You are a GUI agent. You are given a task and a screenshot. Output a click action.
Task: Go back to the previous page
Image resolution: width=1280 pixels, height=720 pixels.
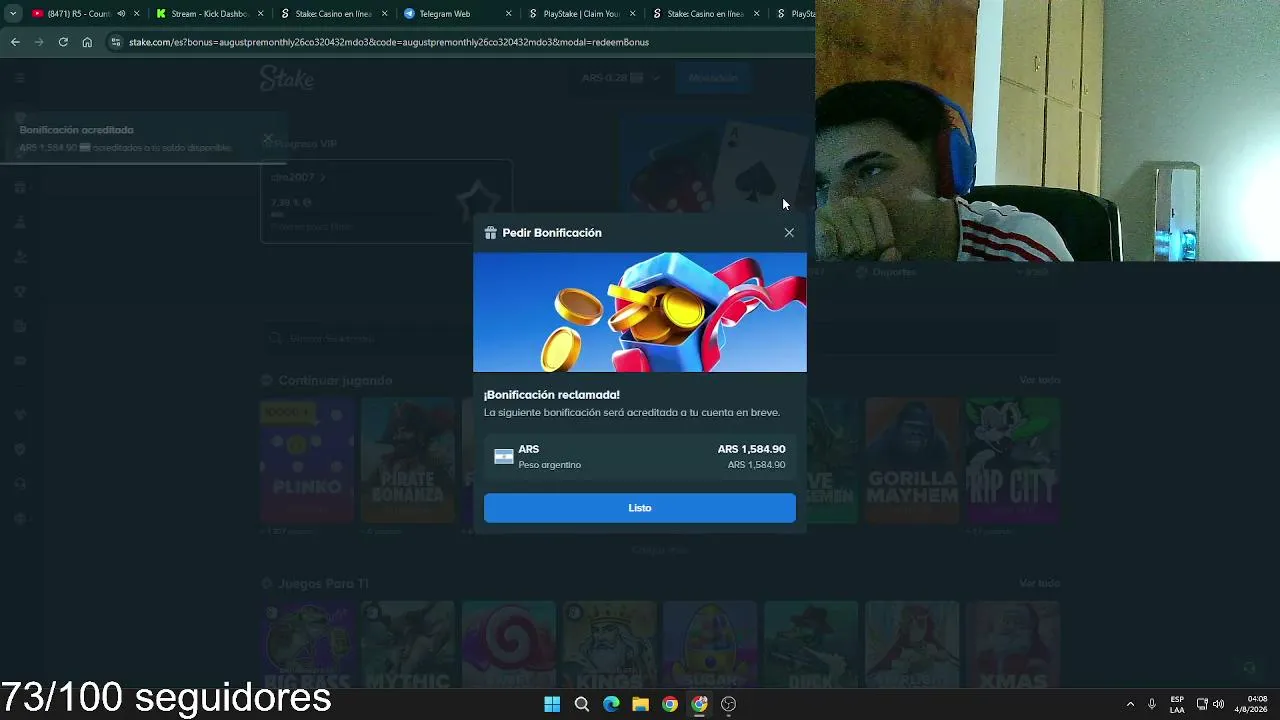15,42
